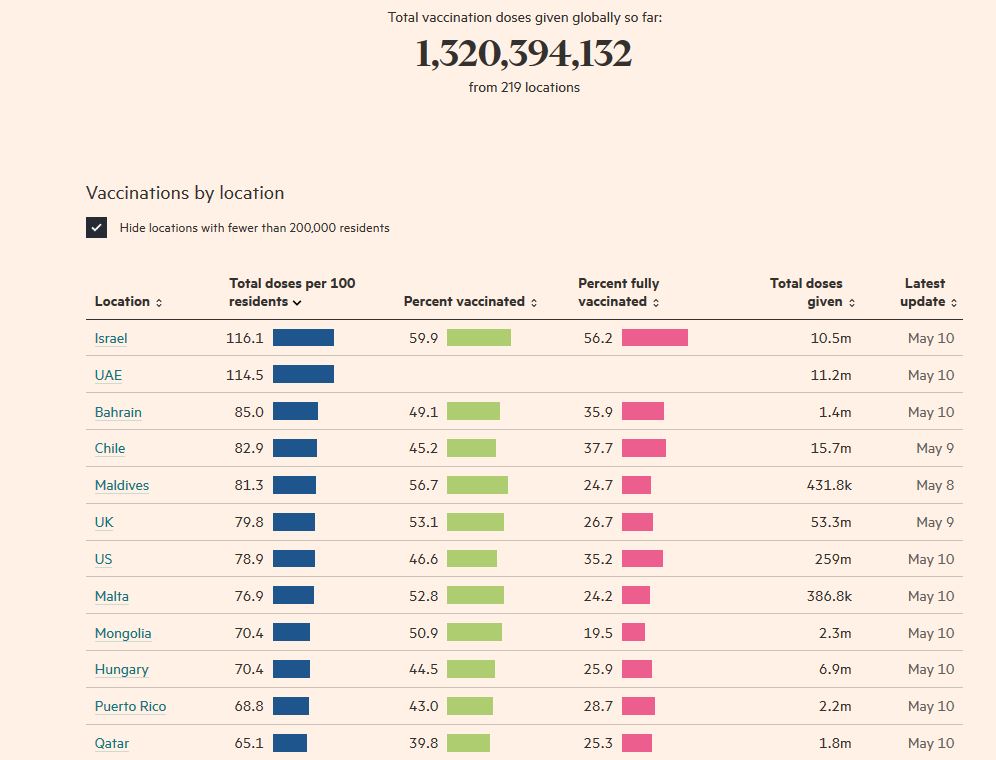Click Israel's pink fully vaccinated bar
This screenshot has width=996, height=760.
coord(654,338)
